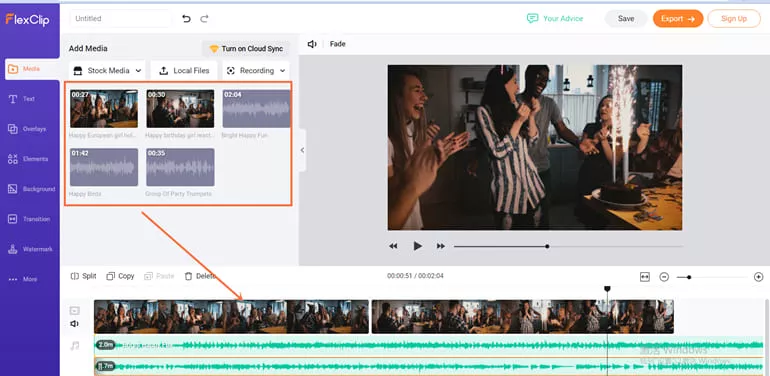770x376 pixels.
Task: Expand the Recording dropdown
Action: pos(256,71)
